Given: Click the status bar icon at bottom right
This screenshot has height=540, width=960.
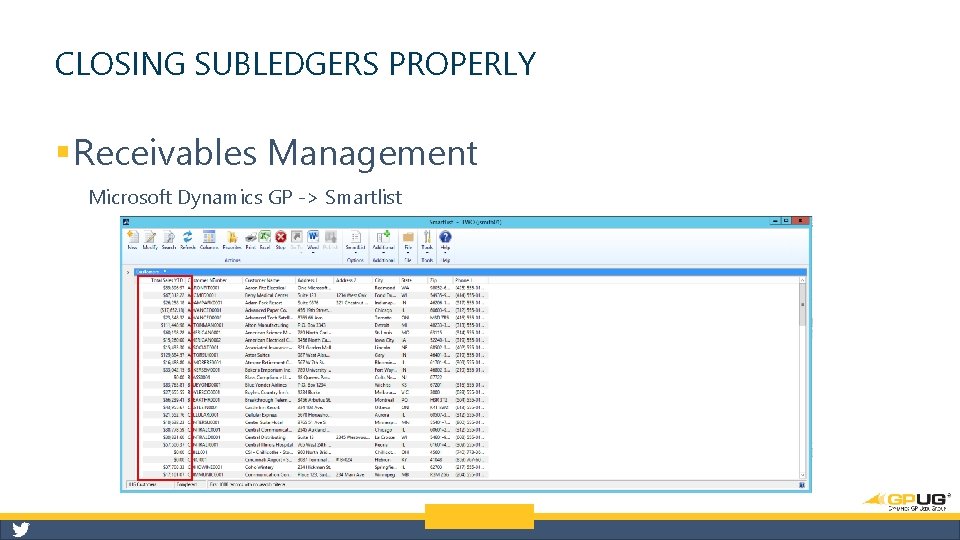Looking at the screenshot, I should 802,485.
